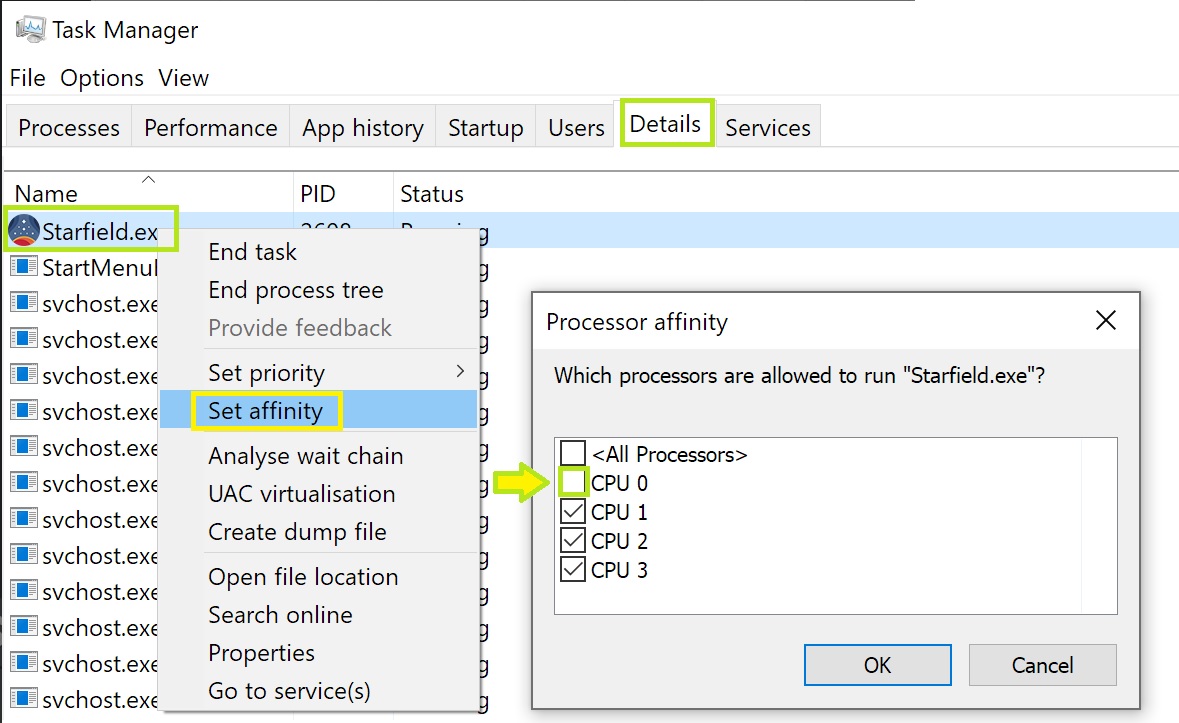Switch to the Performance tab
This screenshot has height=723, width=1179.
click(211, 127)
